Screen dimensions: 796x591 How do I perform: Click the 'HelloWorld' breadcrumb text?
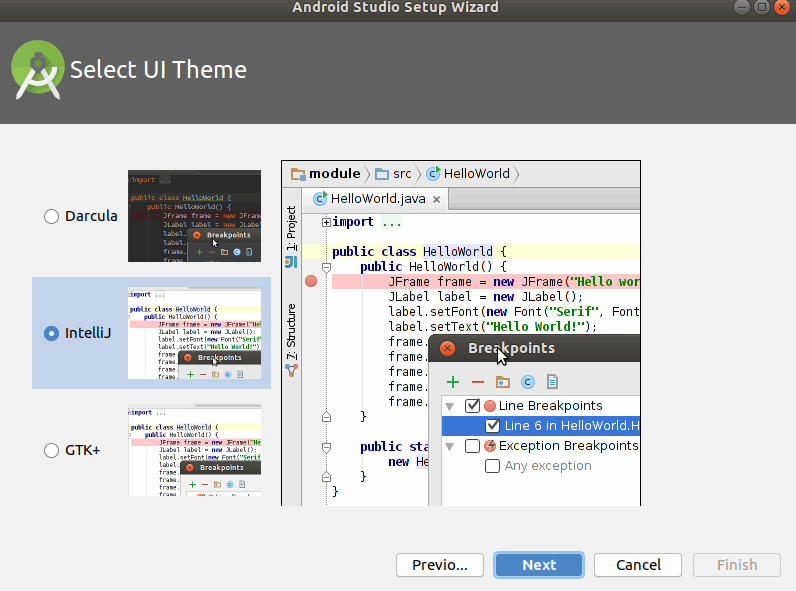477,174
